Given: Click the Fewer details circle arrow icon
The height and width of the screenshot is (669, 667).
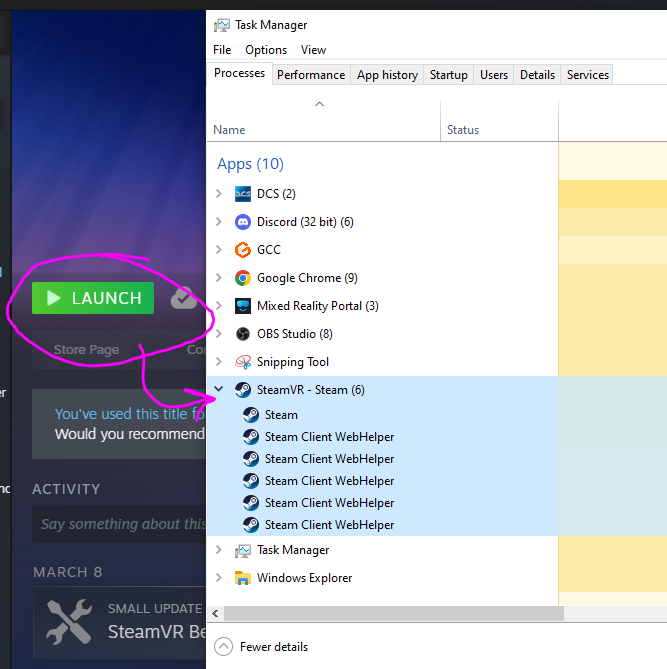Looking at the screenshot, I should pos(224,646).
